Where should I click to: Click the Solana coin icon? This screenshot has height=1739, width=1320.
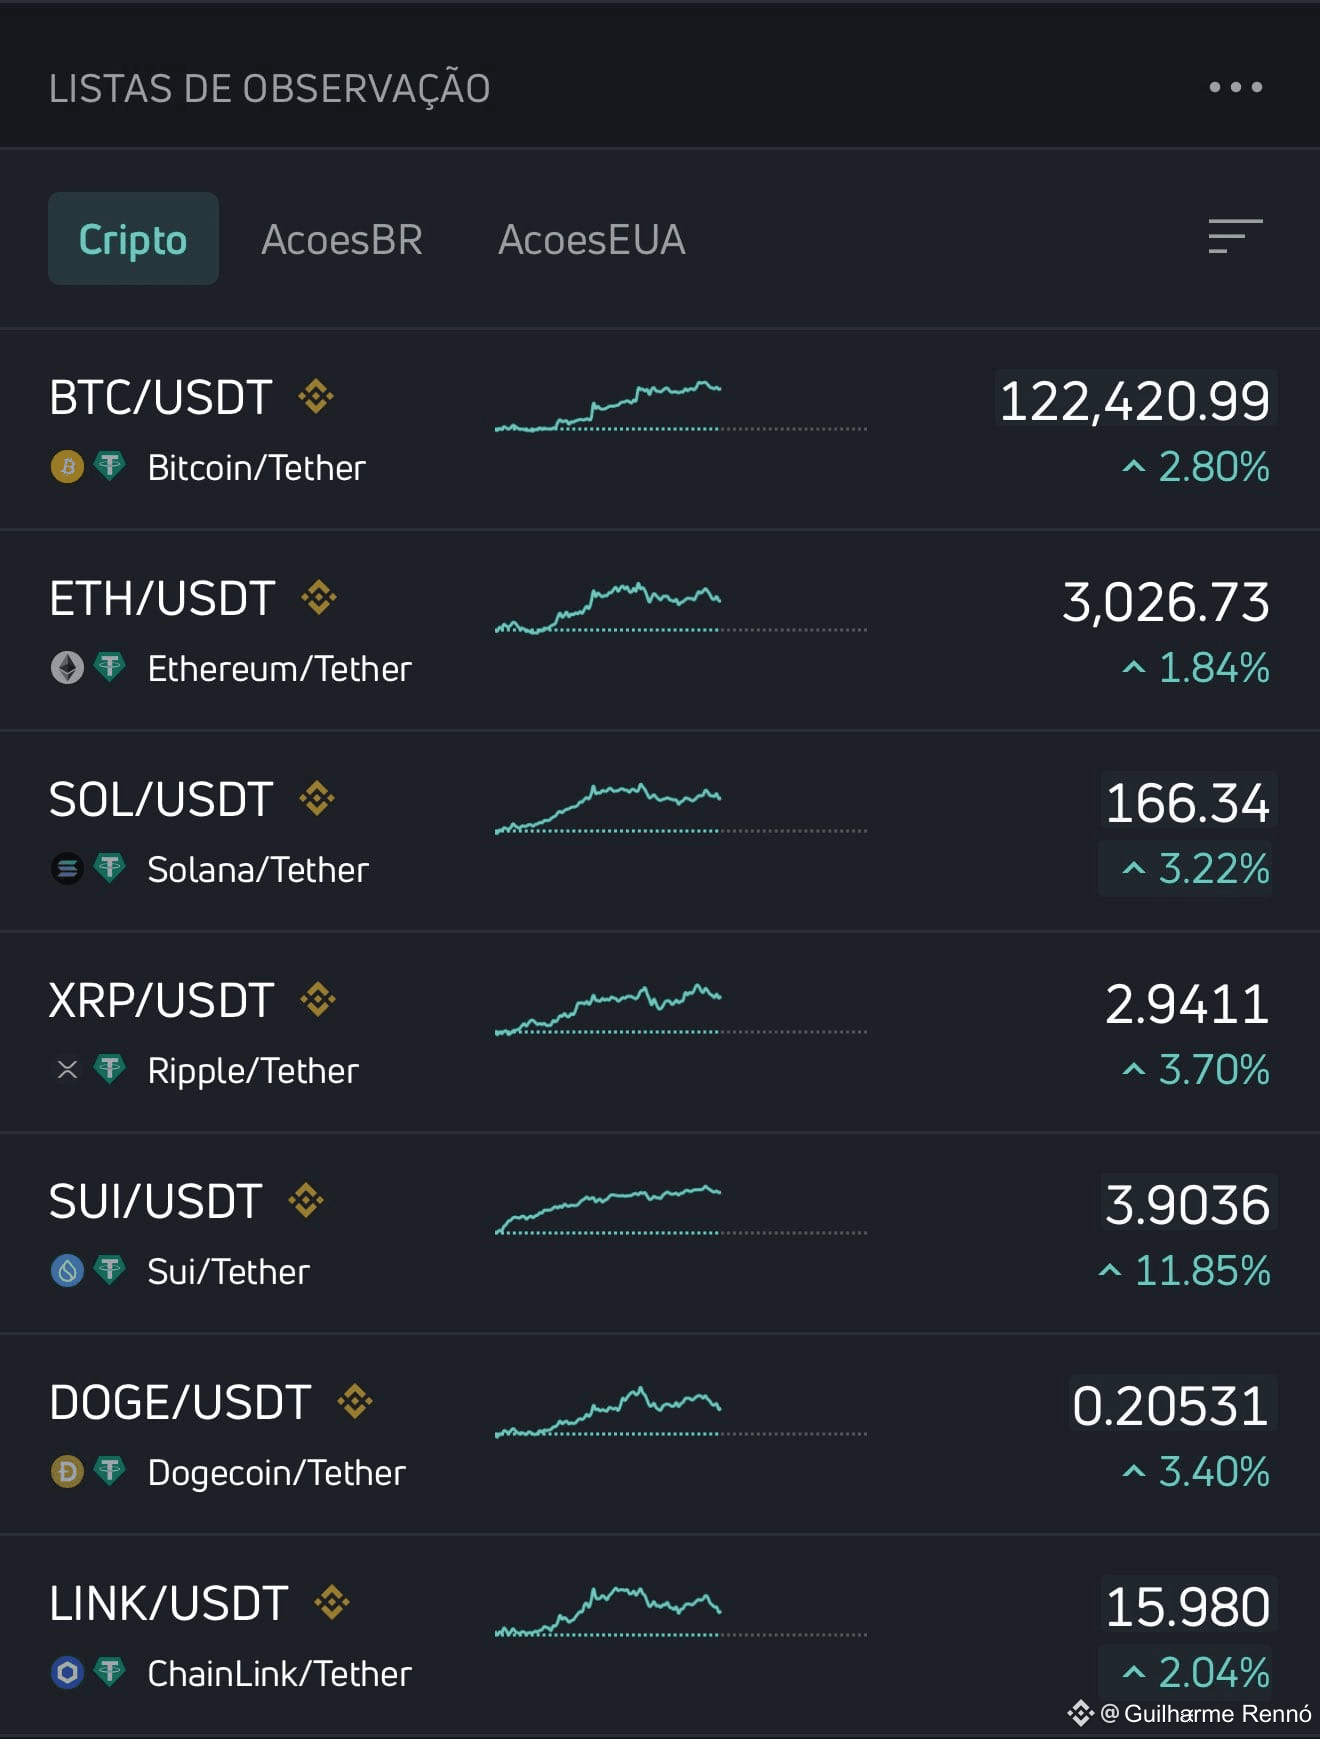(67, 869)
